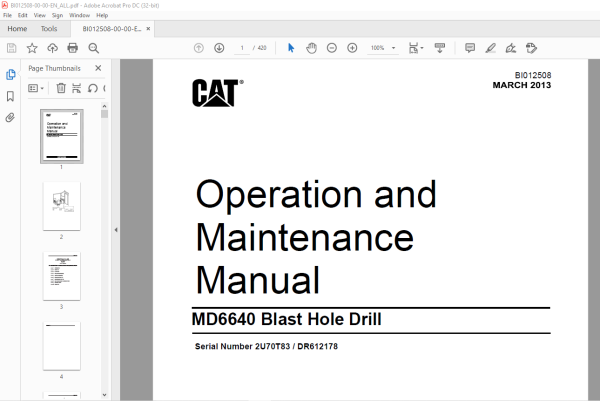Switch to the Home tab
600x401 pixels.
click(x=17, y=29)
